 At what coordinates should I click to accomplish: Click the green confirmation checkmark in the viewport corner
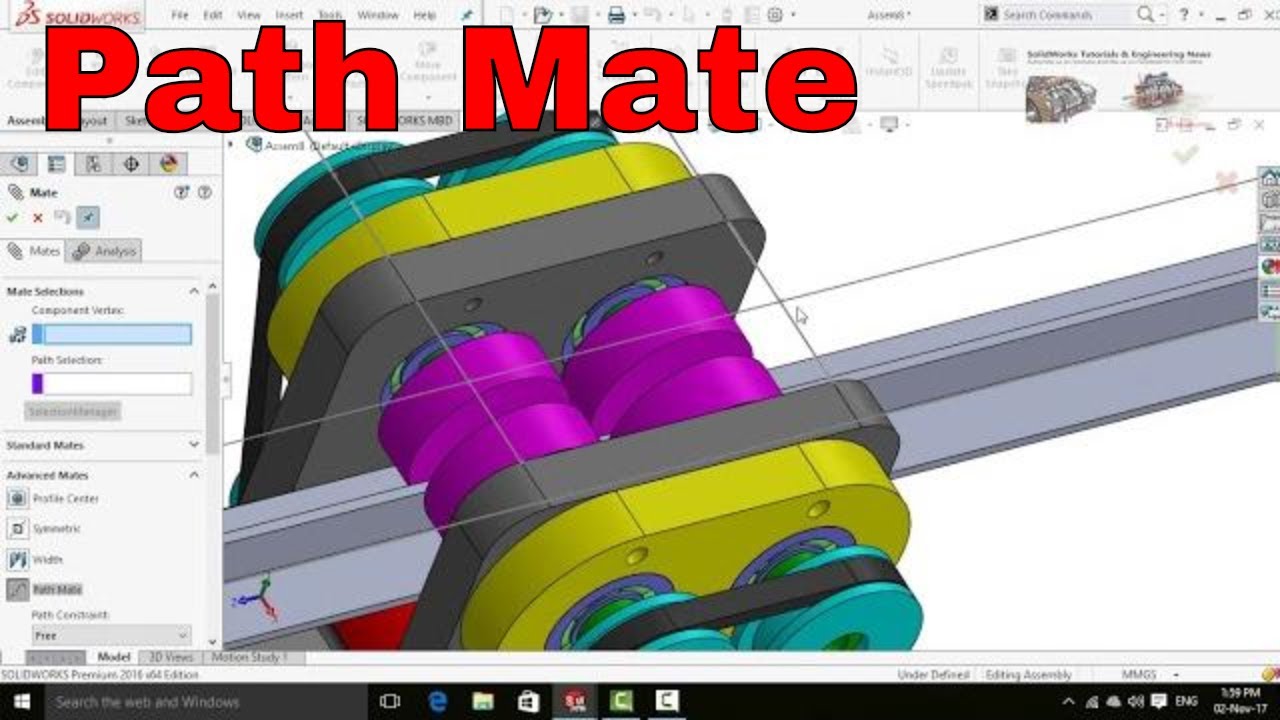[1185, 154]
